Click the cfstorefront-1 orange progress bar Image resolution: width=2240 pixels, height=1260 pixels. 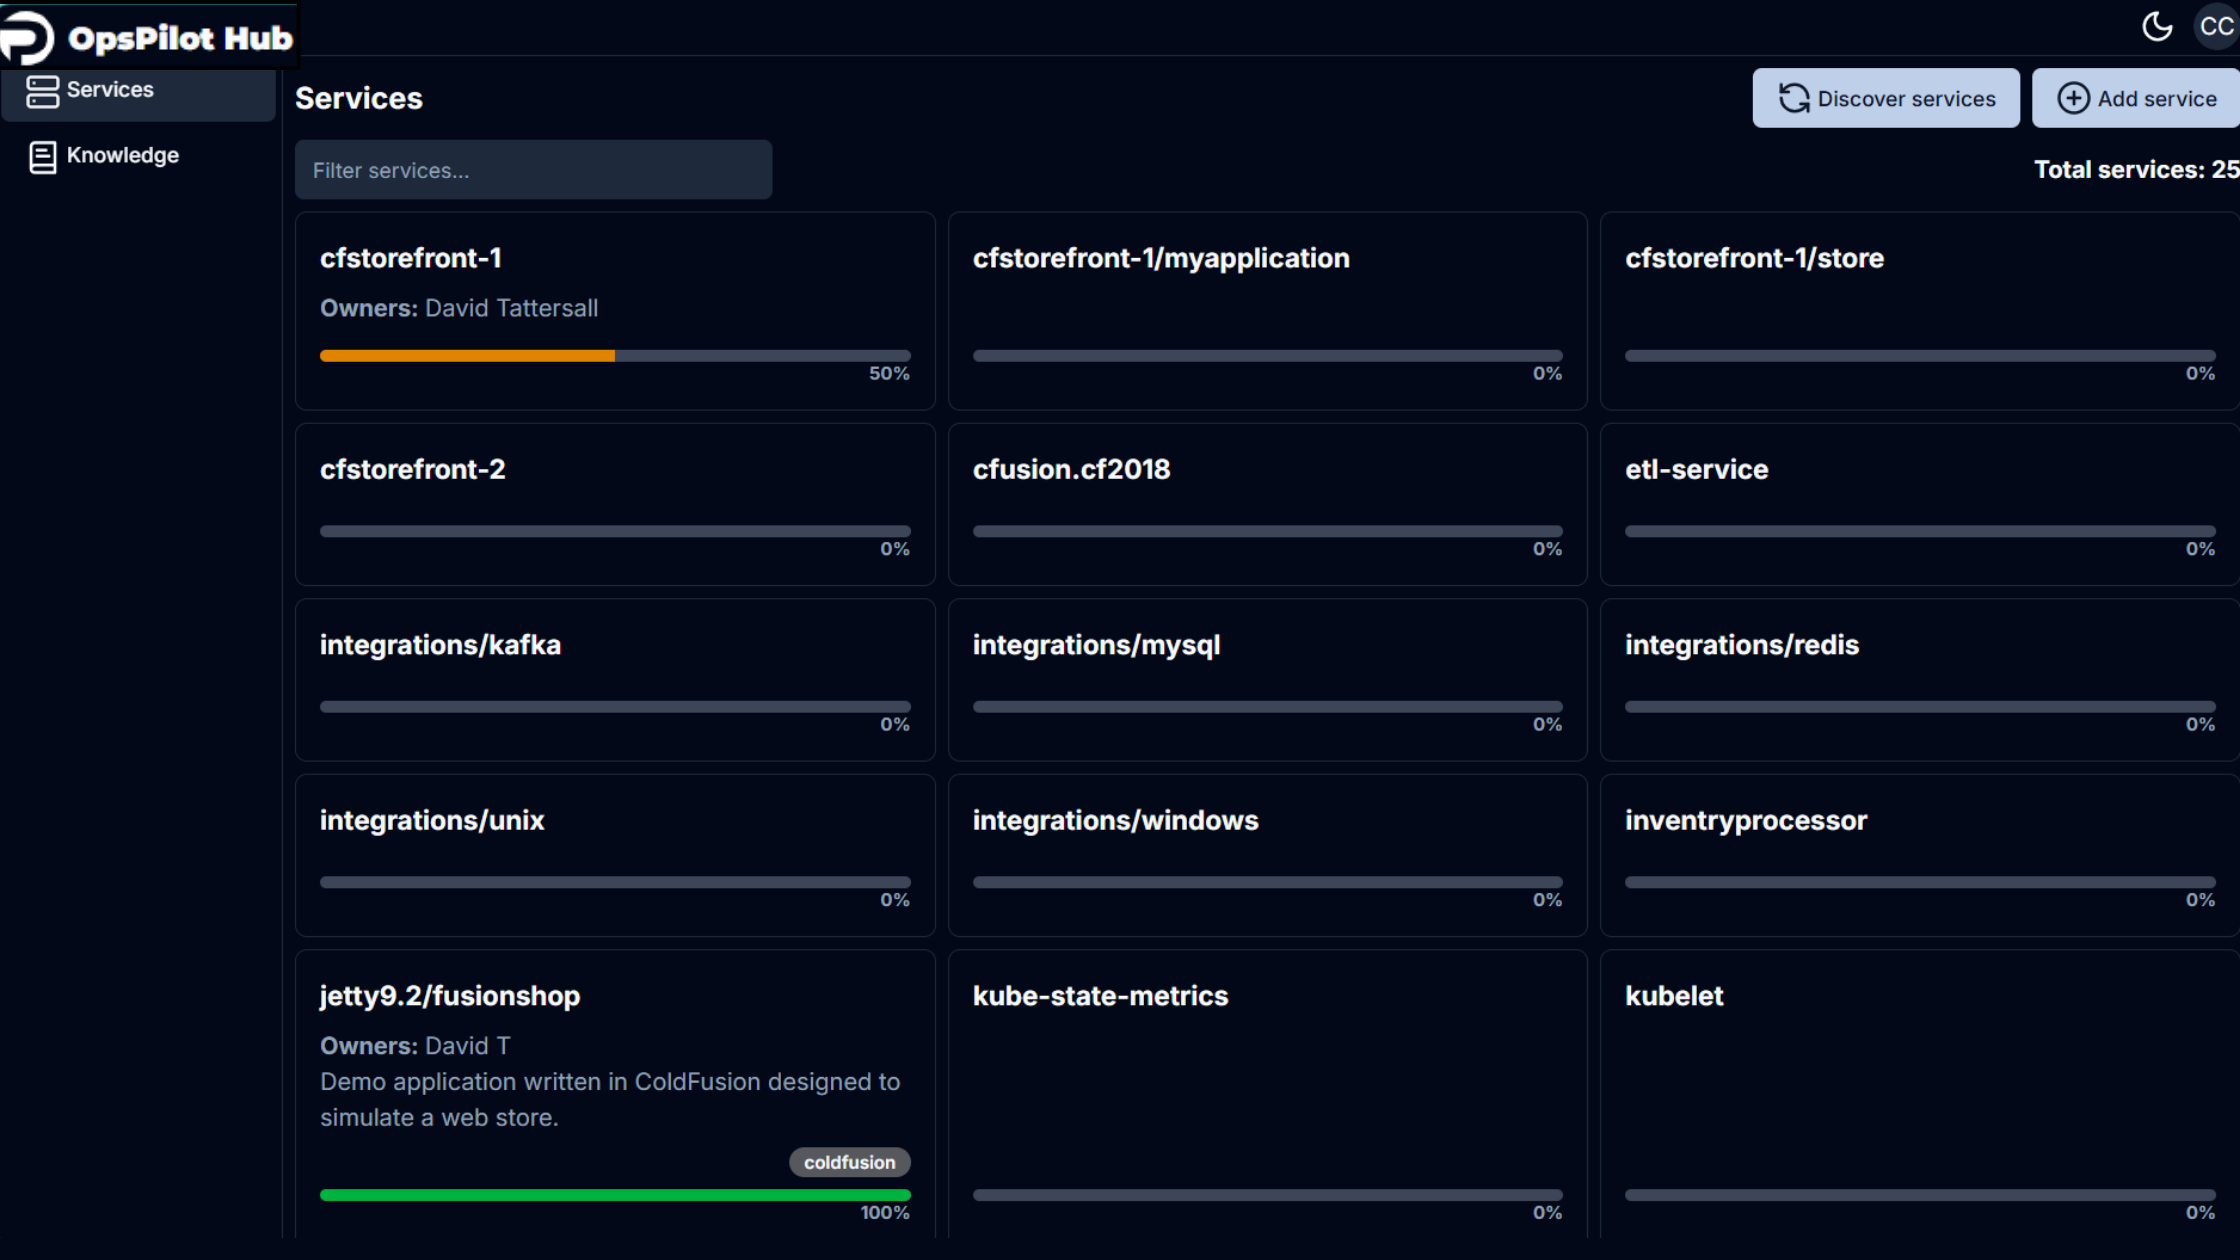point(615,356)
